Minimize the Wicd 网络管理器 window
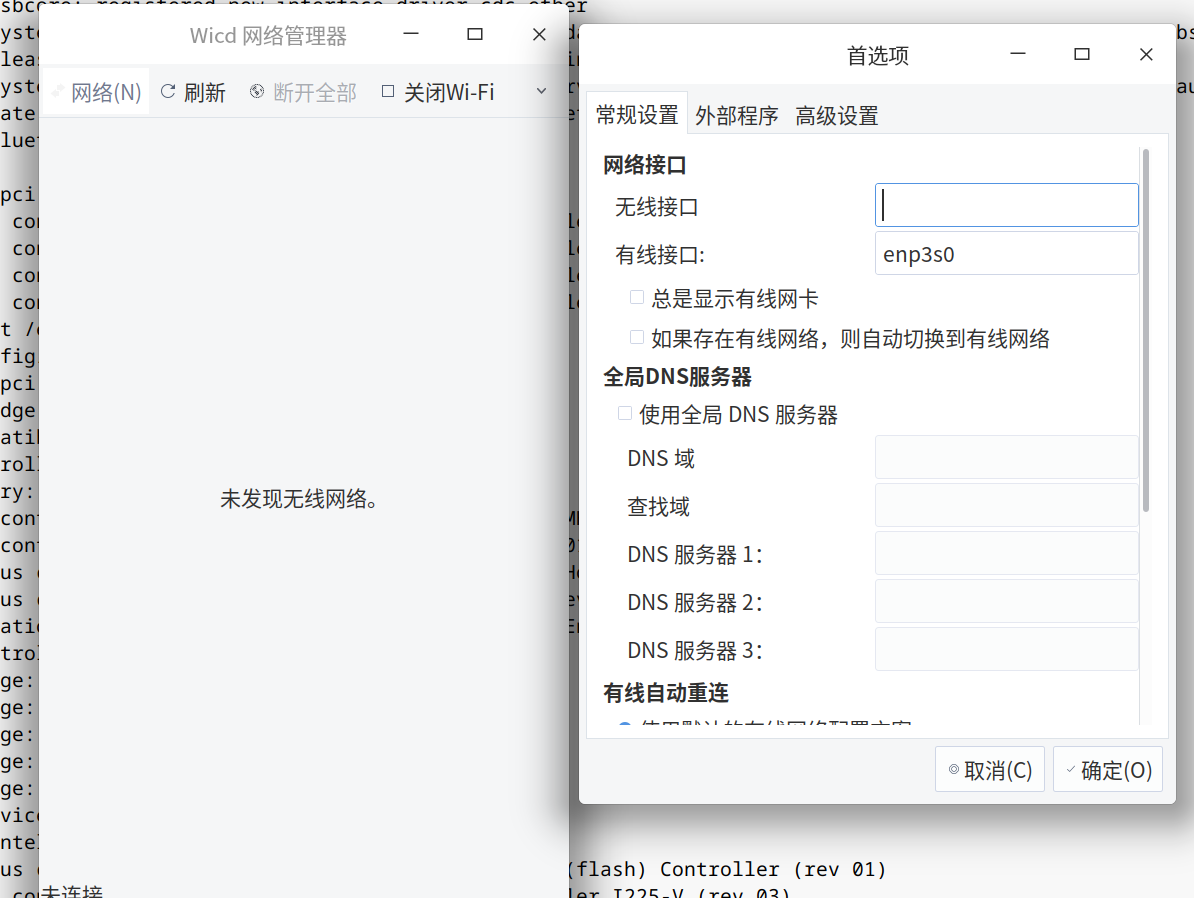This screenshot has width=1194, height=898. pos(411,34)
